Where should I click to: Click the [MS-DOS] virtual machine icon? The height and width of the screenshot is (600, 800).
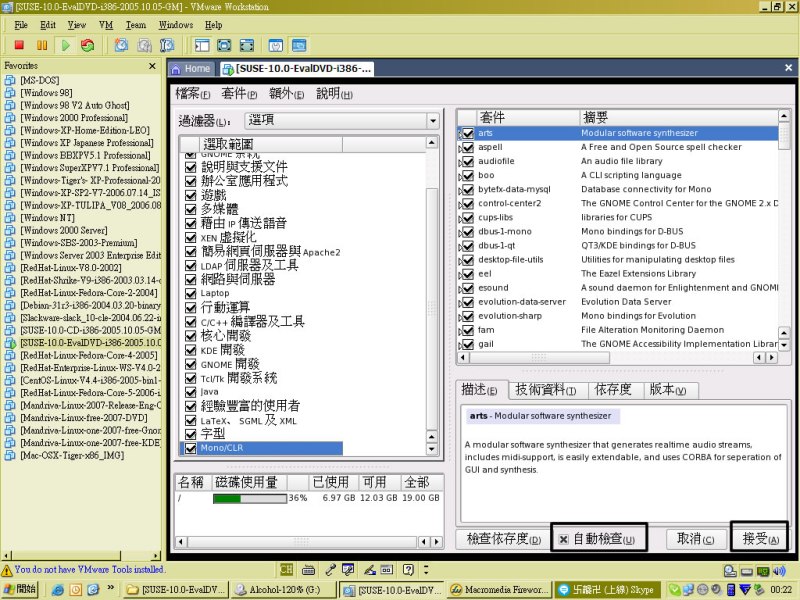pyautogui.click(x=10, y=80)
